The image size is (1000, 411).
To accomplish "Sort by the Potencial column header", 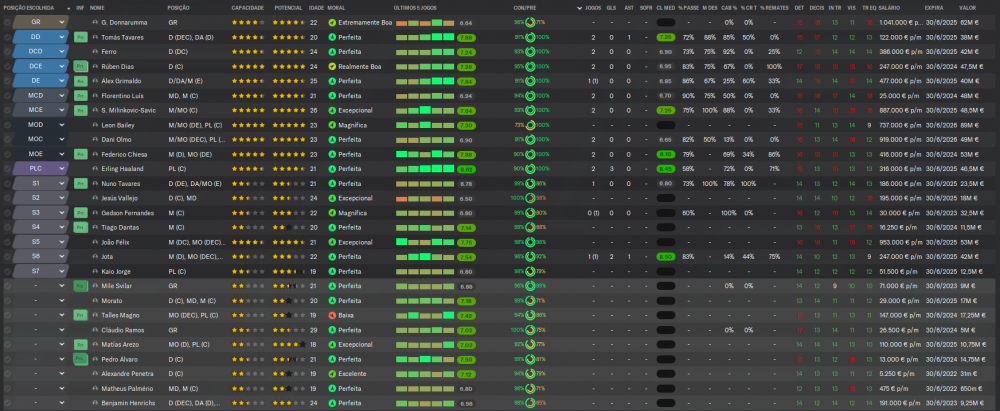I will click(x=288, y=8).
